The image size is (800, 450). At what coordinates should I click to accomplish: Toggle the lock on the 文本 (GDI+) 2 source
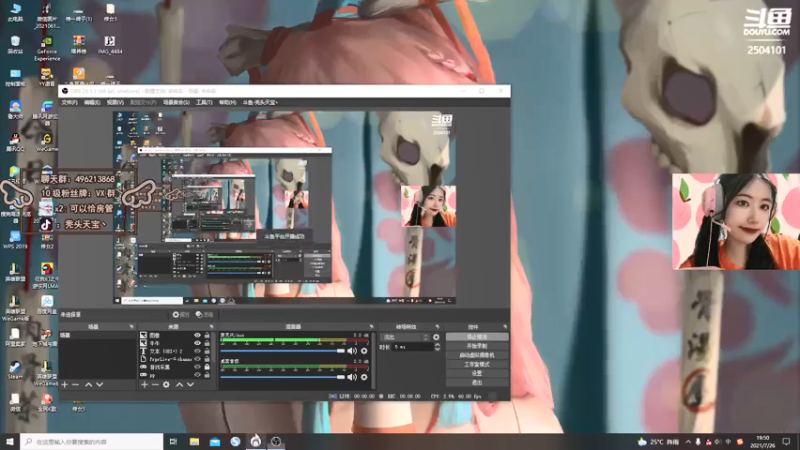pos(207,351)
